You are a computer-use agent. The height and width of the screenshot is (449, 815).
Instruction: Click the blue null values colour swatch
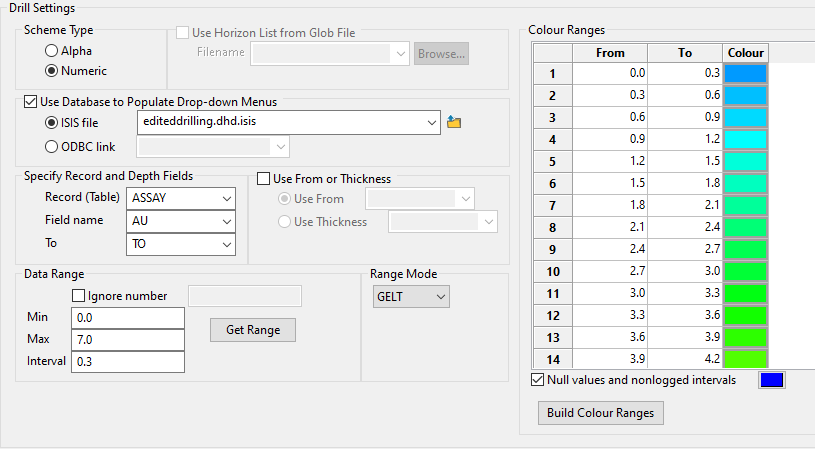coord(772,380)
